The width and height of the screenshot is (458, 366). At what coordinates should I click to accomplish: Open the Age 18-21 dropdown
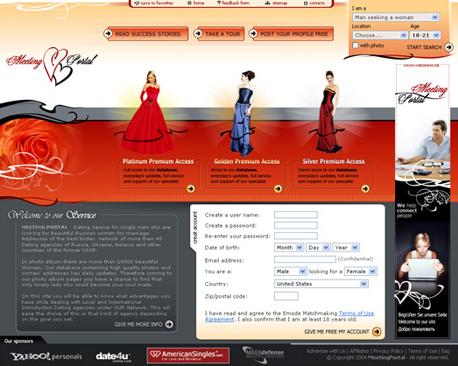point(425,35)
